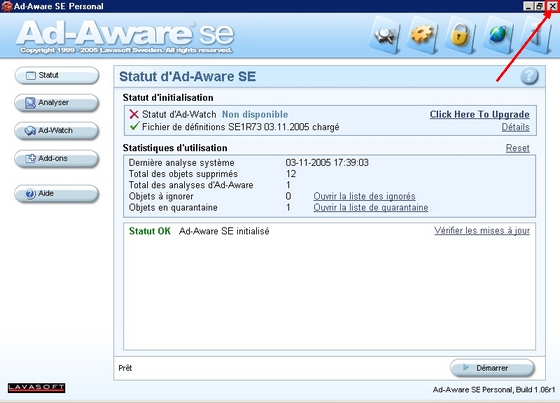Image resolution: width=560 pixels, height=403 pixels.
Task: Open the quarantine list magnifier icon
Action: point(385,36)
